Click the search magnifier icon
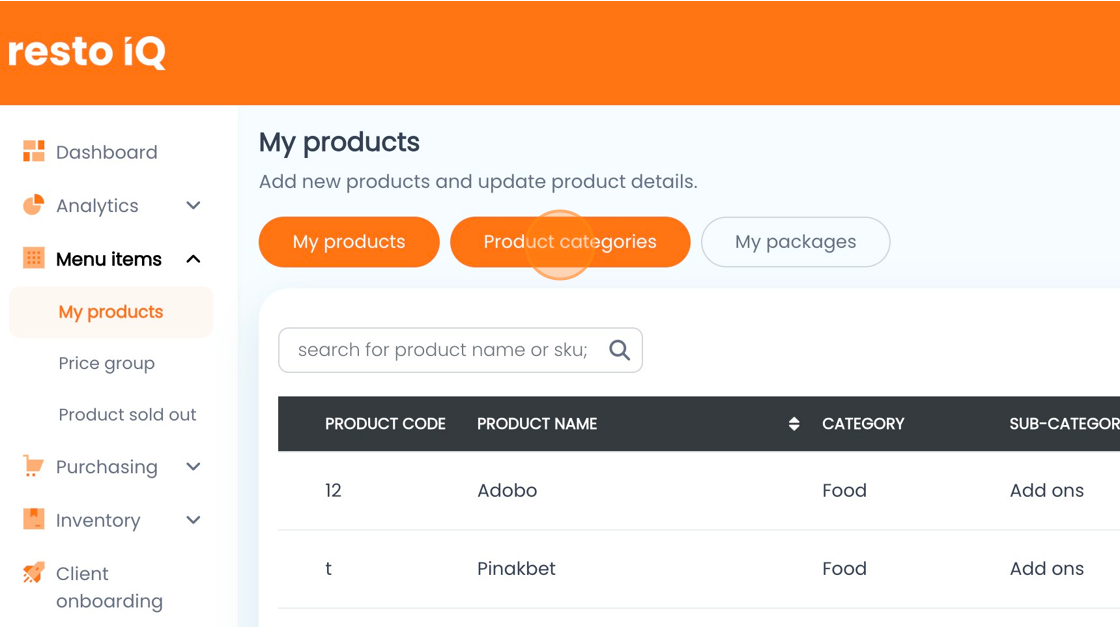The height and width of the screenshot is (628, 1120). pos(619,350)
